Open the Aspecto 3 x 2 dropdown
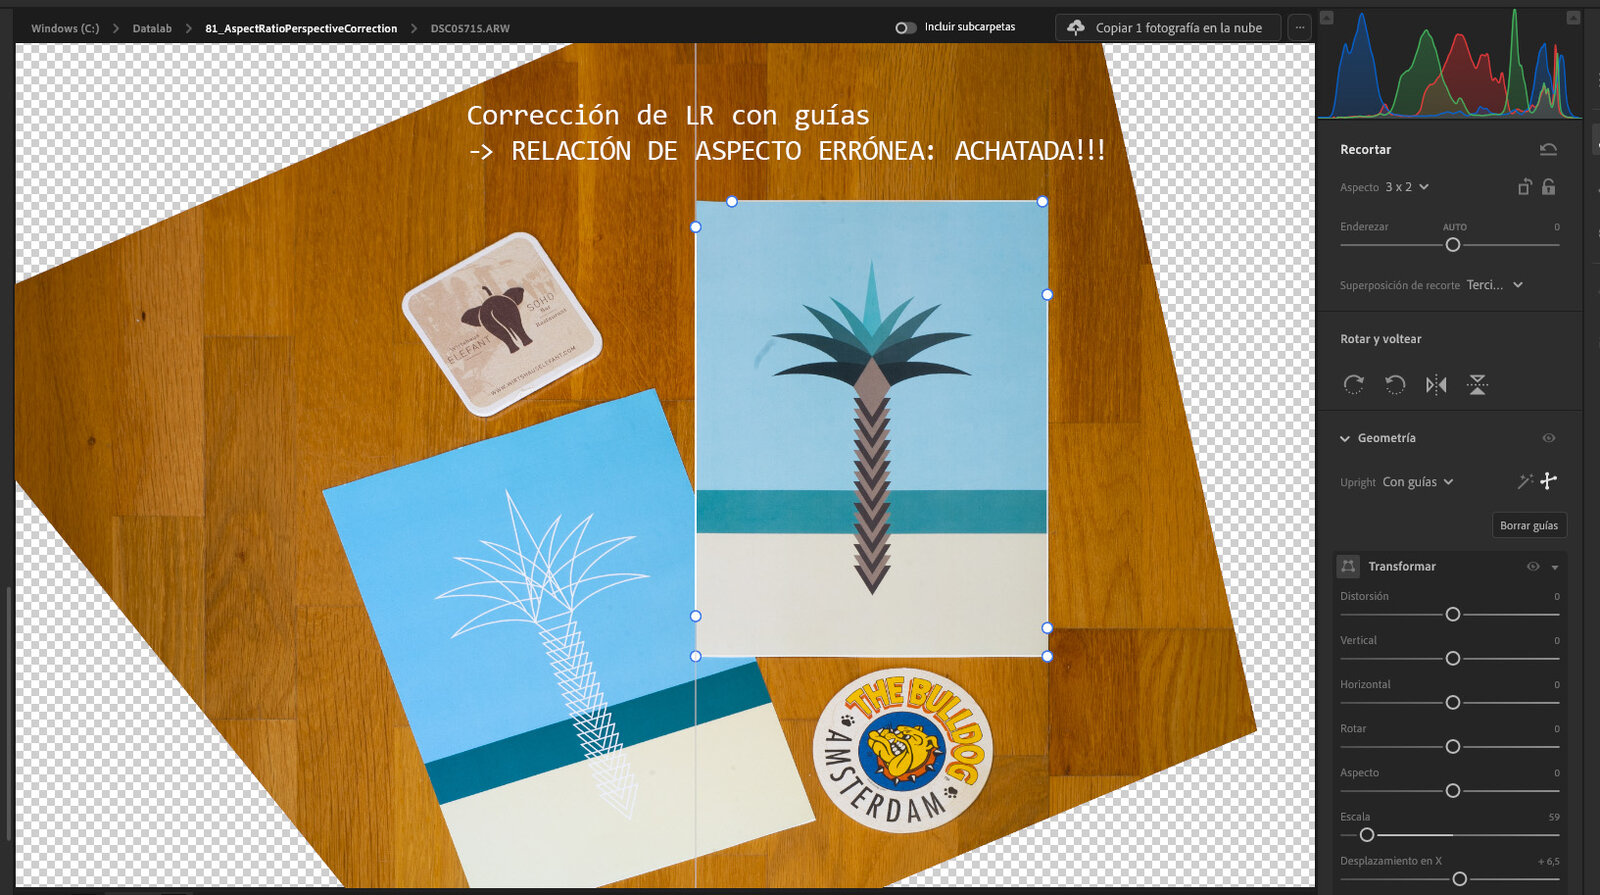 [x=1407, y=187]
